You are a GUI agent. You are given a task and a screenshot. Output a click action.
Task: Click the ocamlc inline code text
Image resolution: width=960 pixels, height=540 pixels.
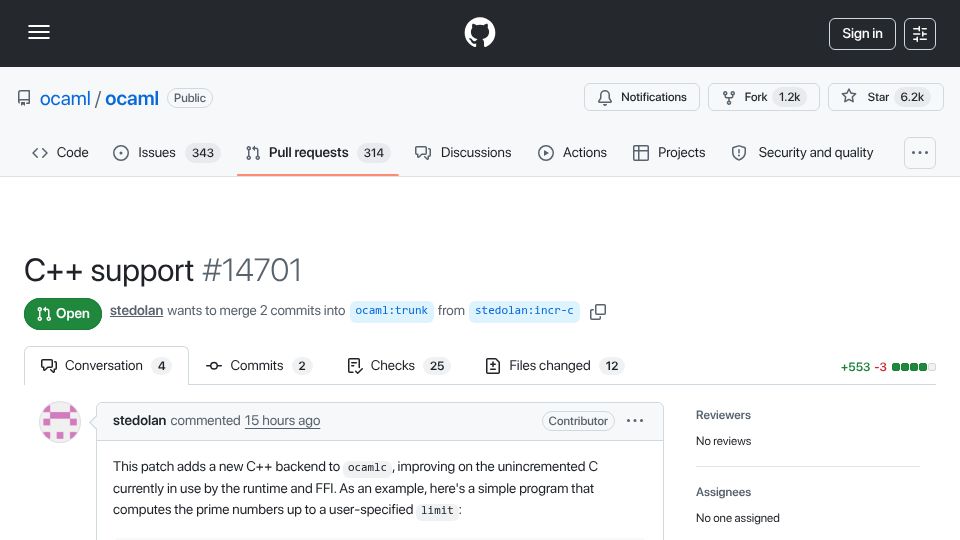coord(367,468)
